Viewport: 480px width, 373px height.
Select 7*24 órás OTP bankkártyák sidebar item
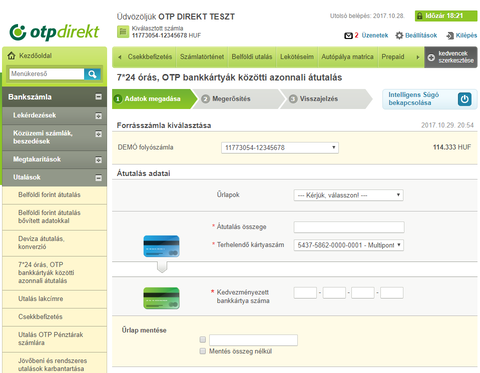coord(54,273)
